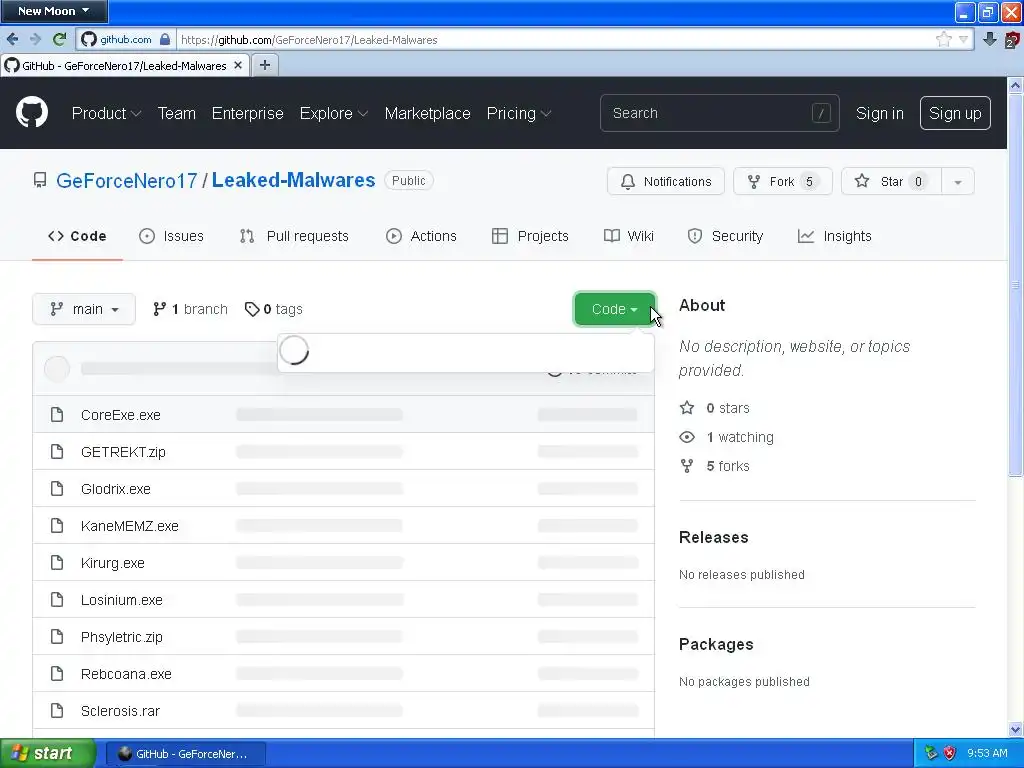This screenshot has height=768, width=1024.
Task: Bookmark page with the star icon
Action: [x=944, y=39]
